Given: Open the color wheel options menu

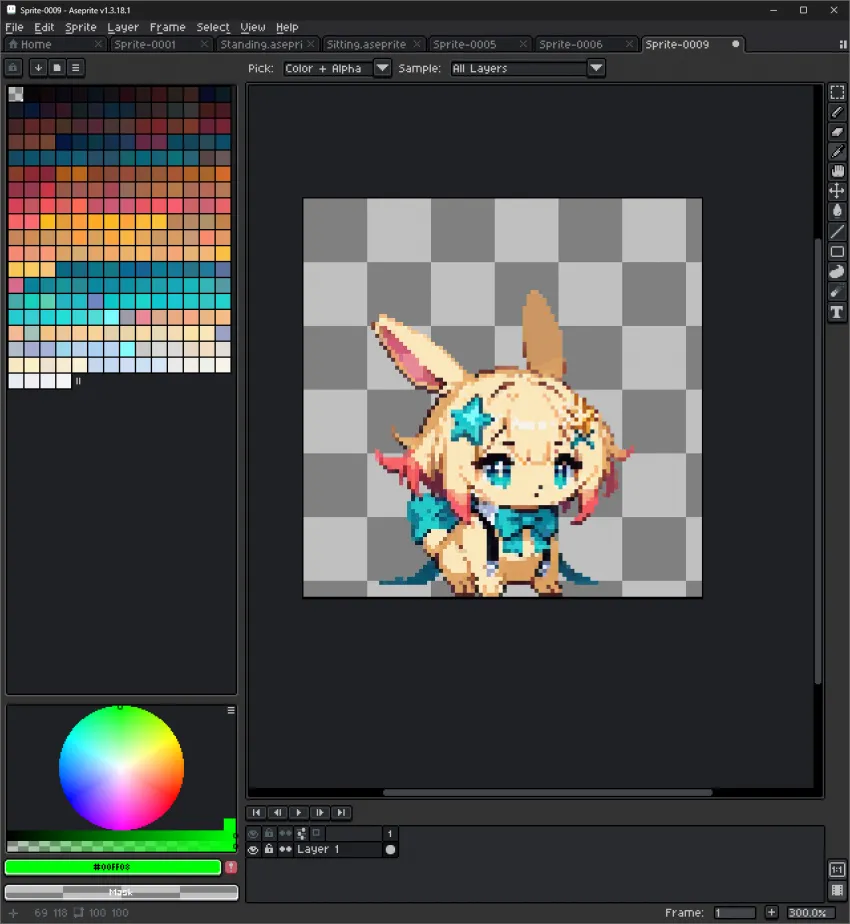Looking at the screenshot, I should pos(231,711).
